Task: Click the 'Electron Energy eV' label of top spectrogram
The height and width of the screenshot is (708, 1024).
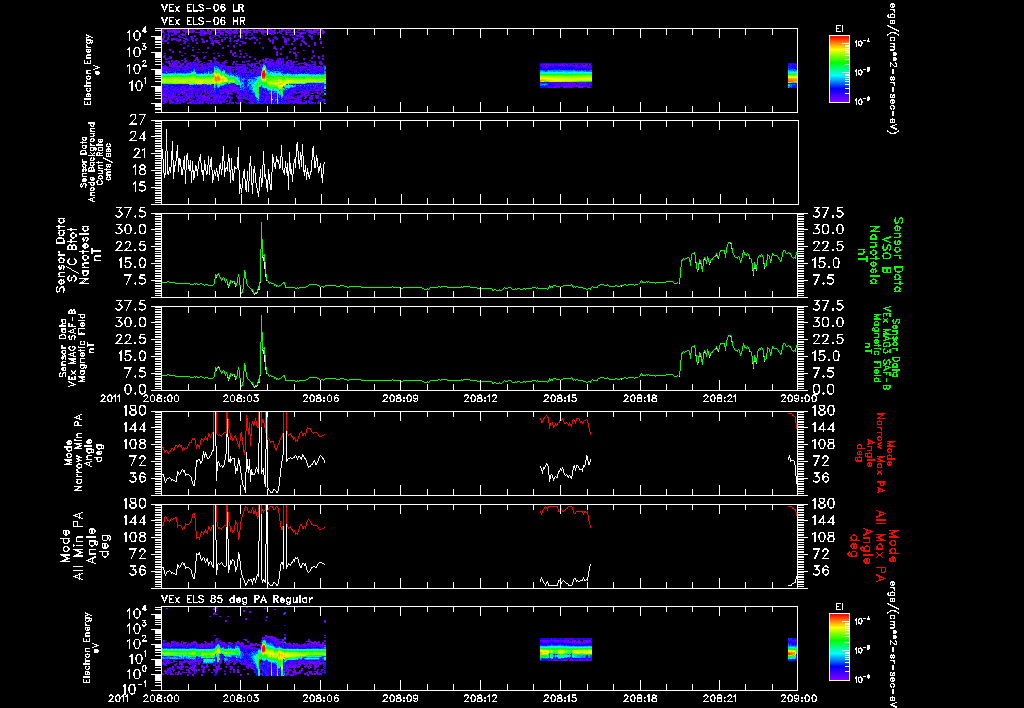Action: pyautogui.click(x=90, y=70)
